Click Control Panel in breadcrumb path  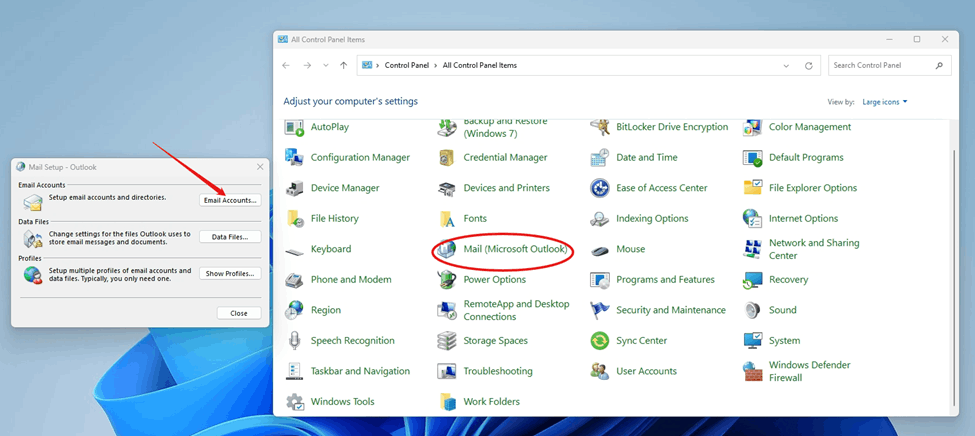[405, 65]
